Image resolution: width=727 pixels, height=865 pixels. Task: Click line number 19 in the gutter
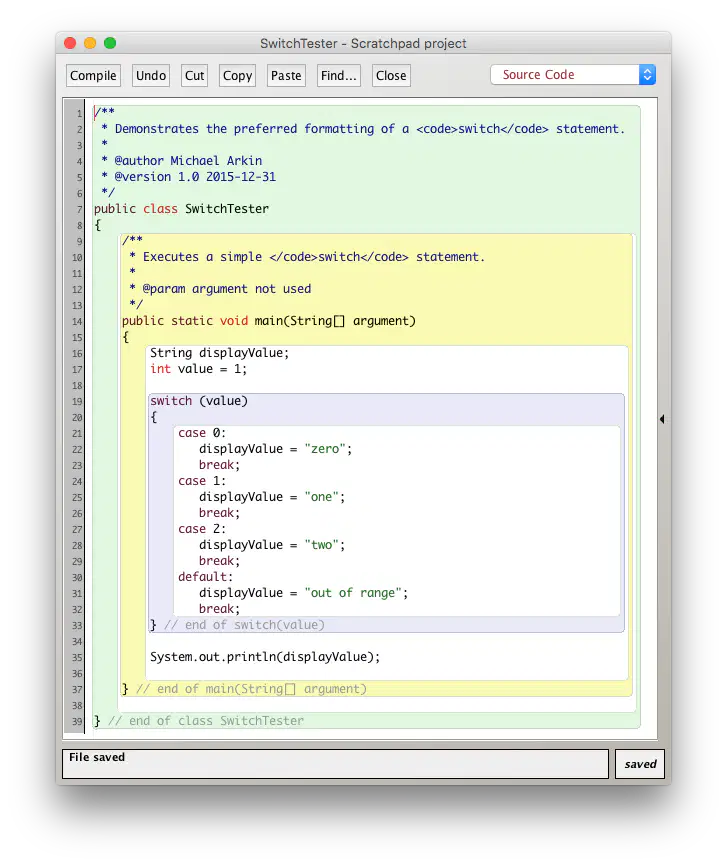point(77,402)
